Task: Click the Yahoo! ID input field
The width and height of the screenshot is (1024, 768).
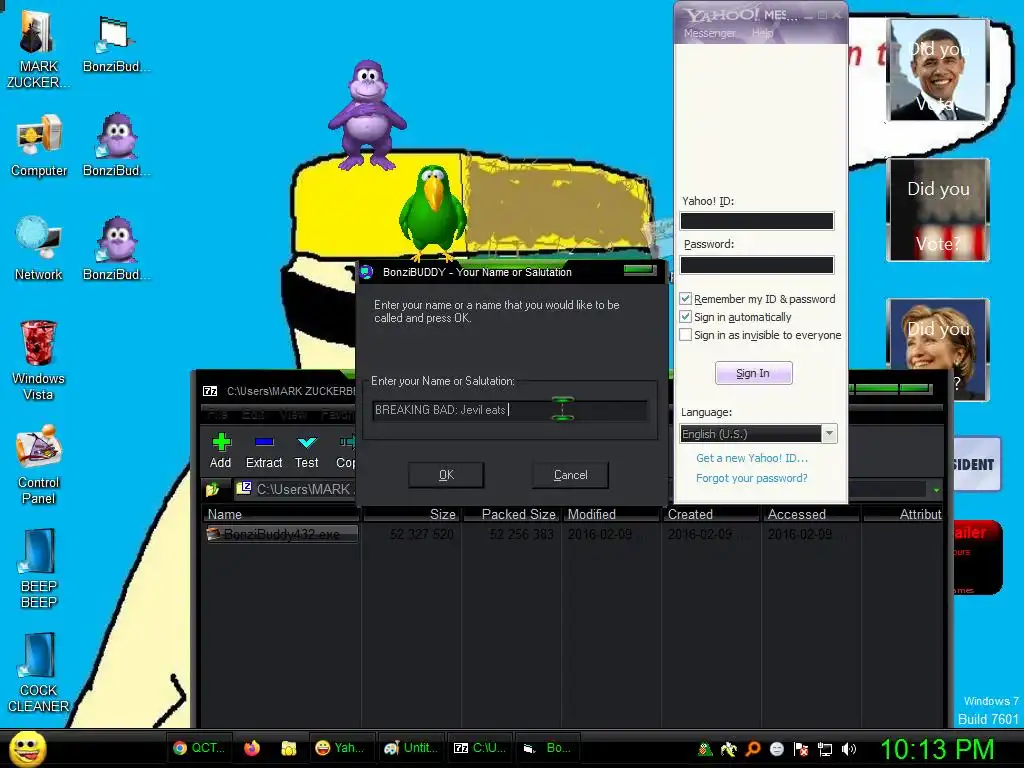Action: click(x=757, y=221)
